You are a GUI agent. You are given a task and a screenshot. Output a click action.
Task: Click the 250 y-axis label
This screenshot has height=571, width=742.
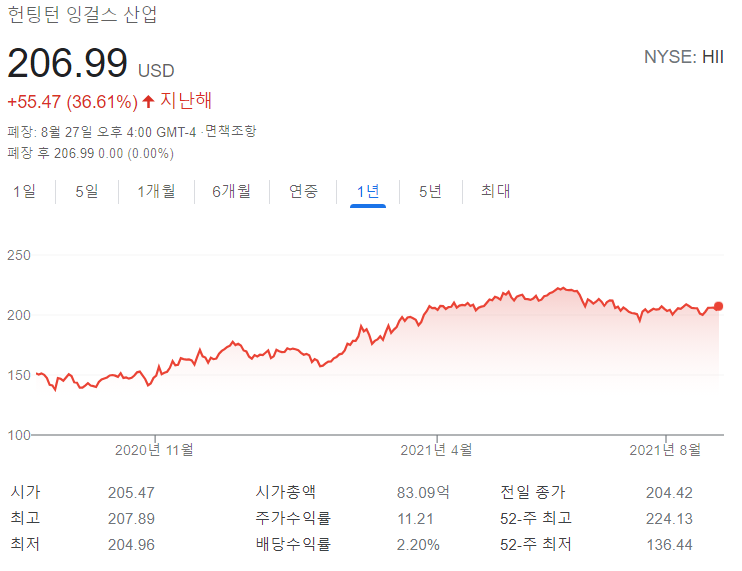(x=18, y=255)
